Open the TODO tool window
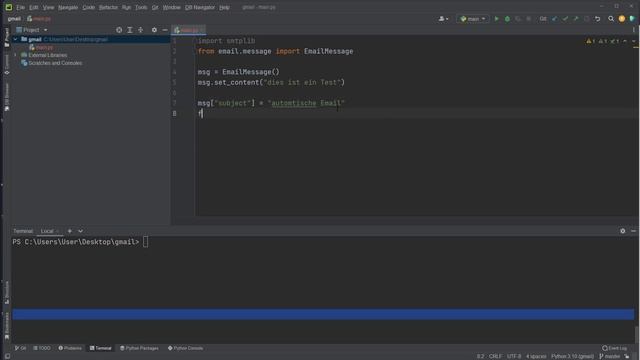Screen dimensions: 640x360 [x=42, y=348]
